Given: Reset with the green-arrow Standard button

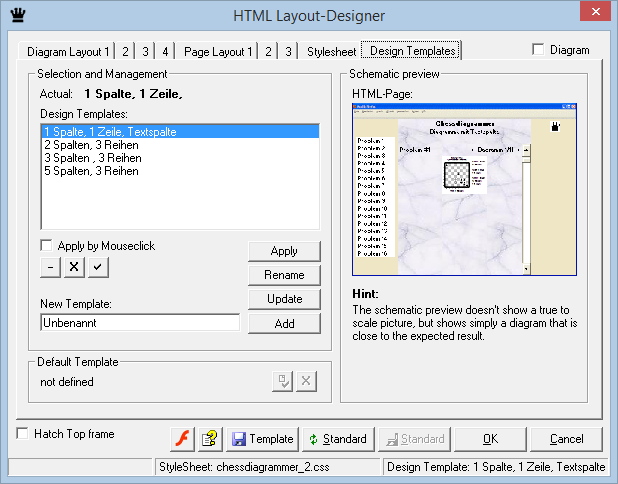Looking at the screenshot, I should [x=337, y=439].
